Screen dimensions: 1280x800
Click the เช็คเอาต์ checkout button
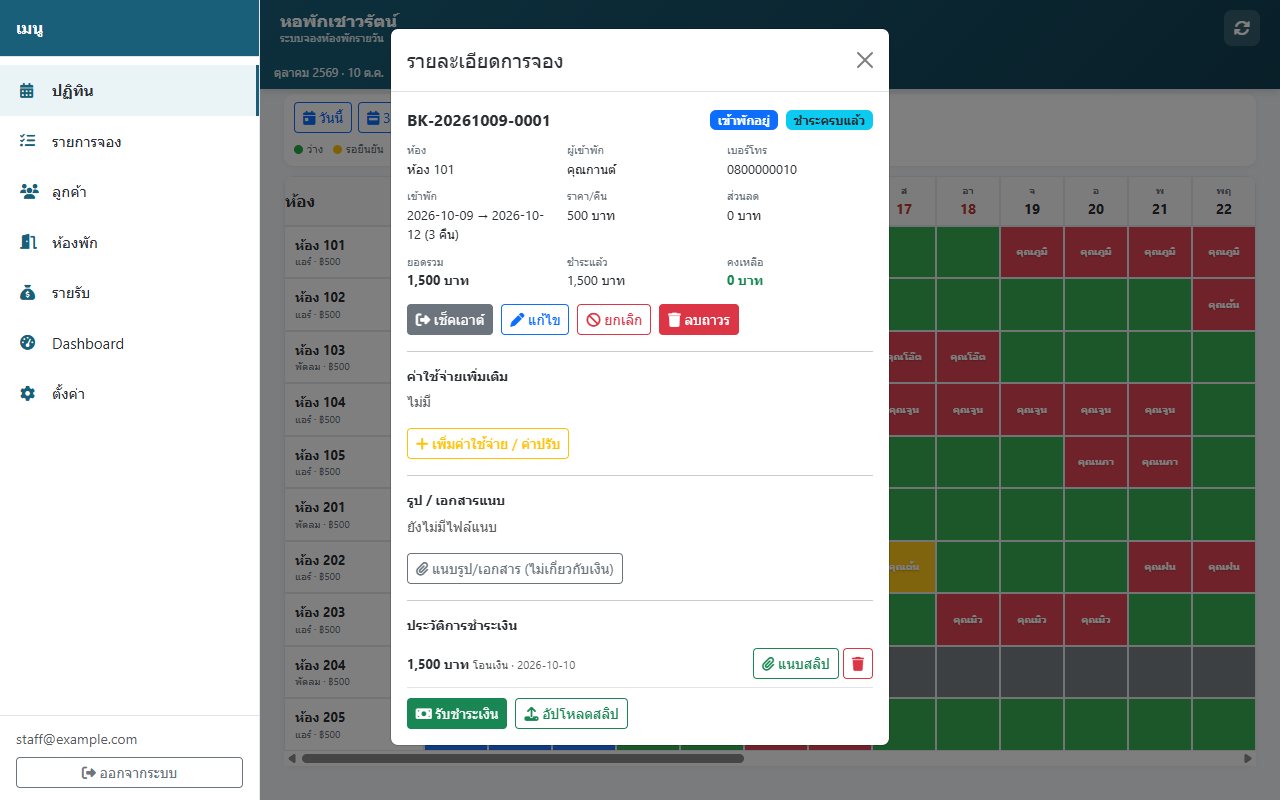pyautogui.click(x=450, y=320)
